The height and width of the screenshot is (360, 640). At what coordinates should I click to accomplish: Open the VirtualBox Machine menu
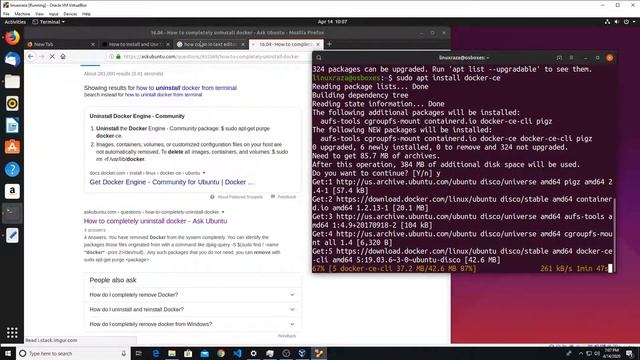(x=22, y=14)
